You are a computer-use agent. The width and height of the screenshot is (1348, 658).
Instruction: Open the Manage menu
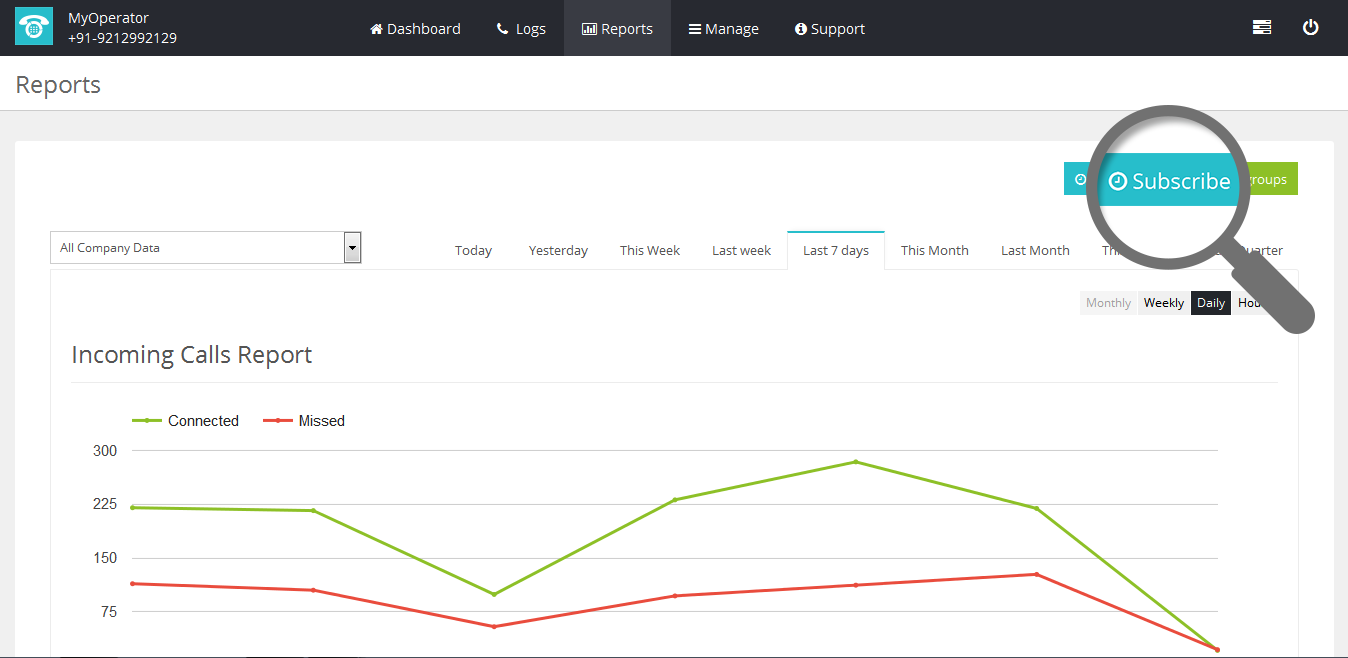pyautogui.click(x=723, y=29)
